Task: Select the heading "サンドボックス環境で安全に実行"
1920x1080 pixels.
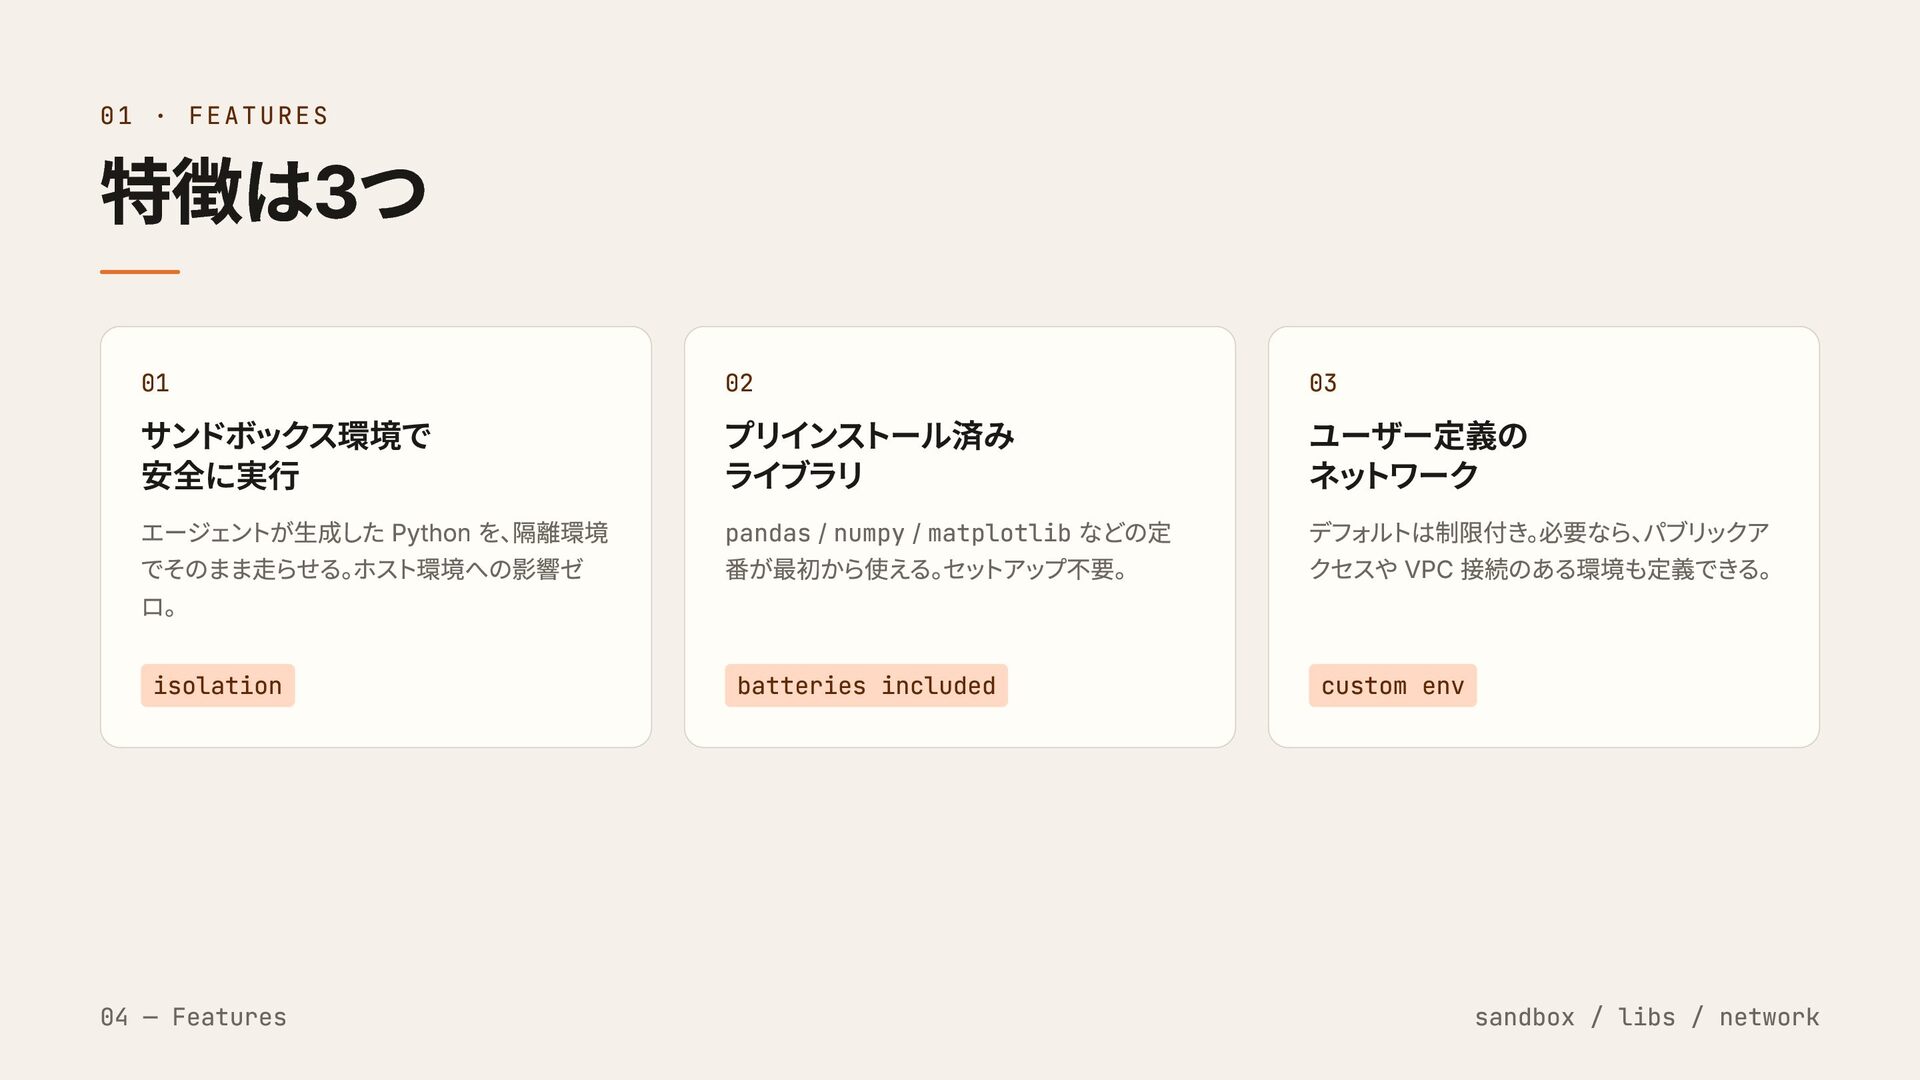Action: pos(285,455)
